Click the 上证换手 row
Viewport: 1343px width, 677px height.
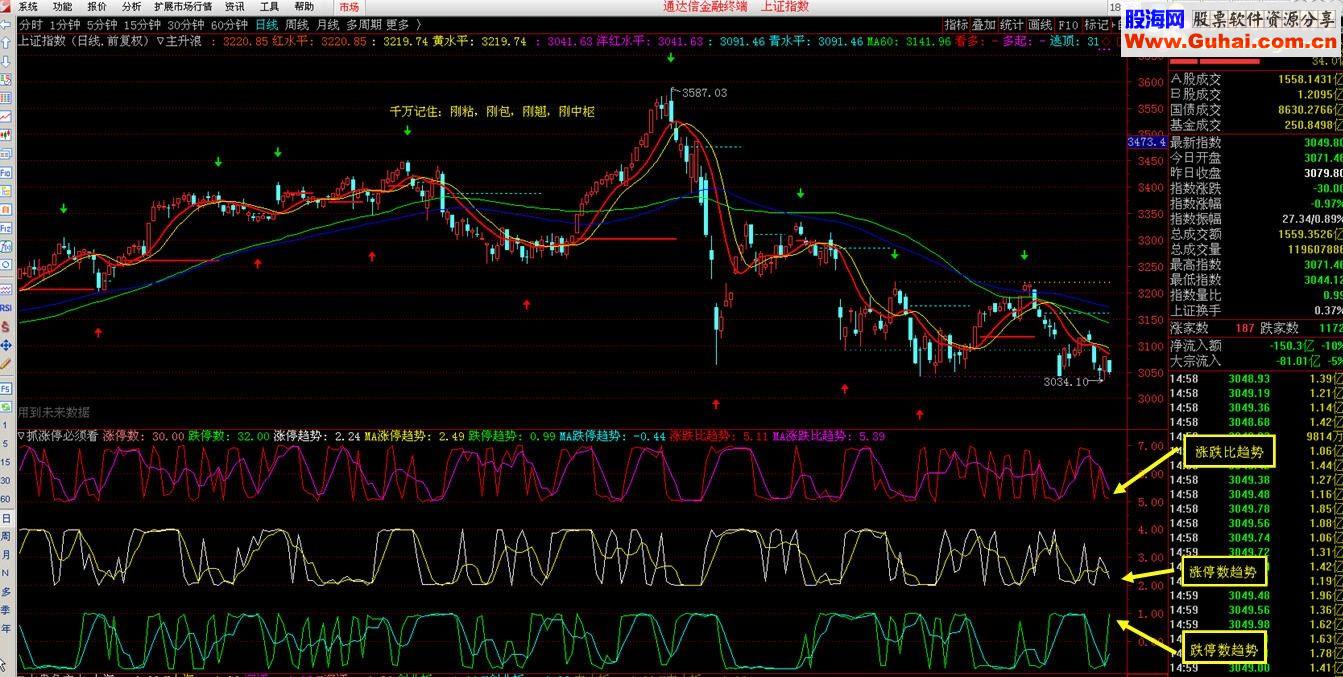tap(1256, 311)
